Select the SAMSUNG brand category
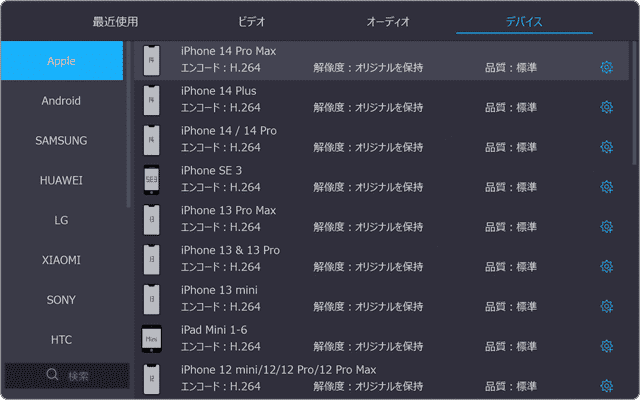The image size is (640, 400). coord(62,140)
